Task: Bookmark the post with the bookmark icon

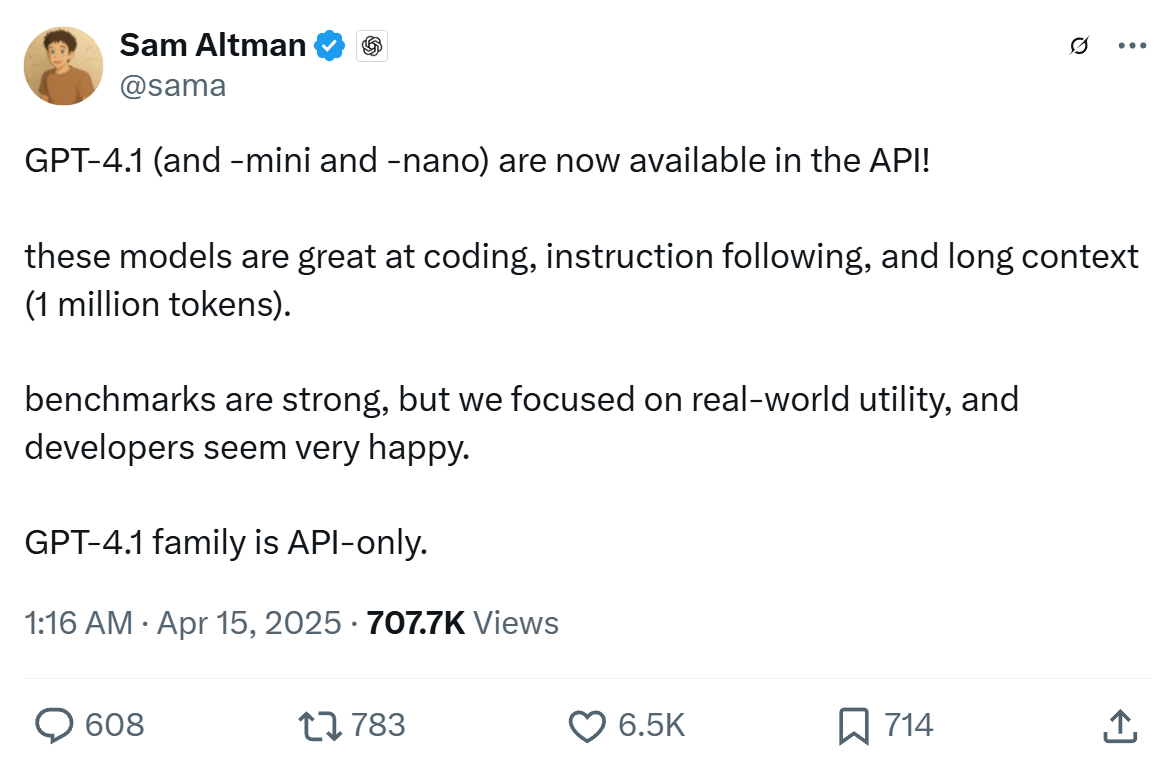Action: pos(853,725)
